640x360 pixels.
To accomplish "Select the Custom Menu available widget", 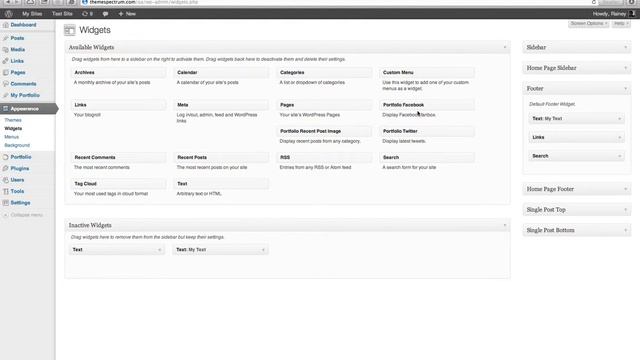I will (x=427, y=73).
